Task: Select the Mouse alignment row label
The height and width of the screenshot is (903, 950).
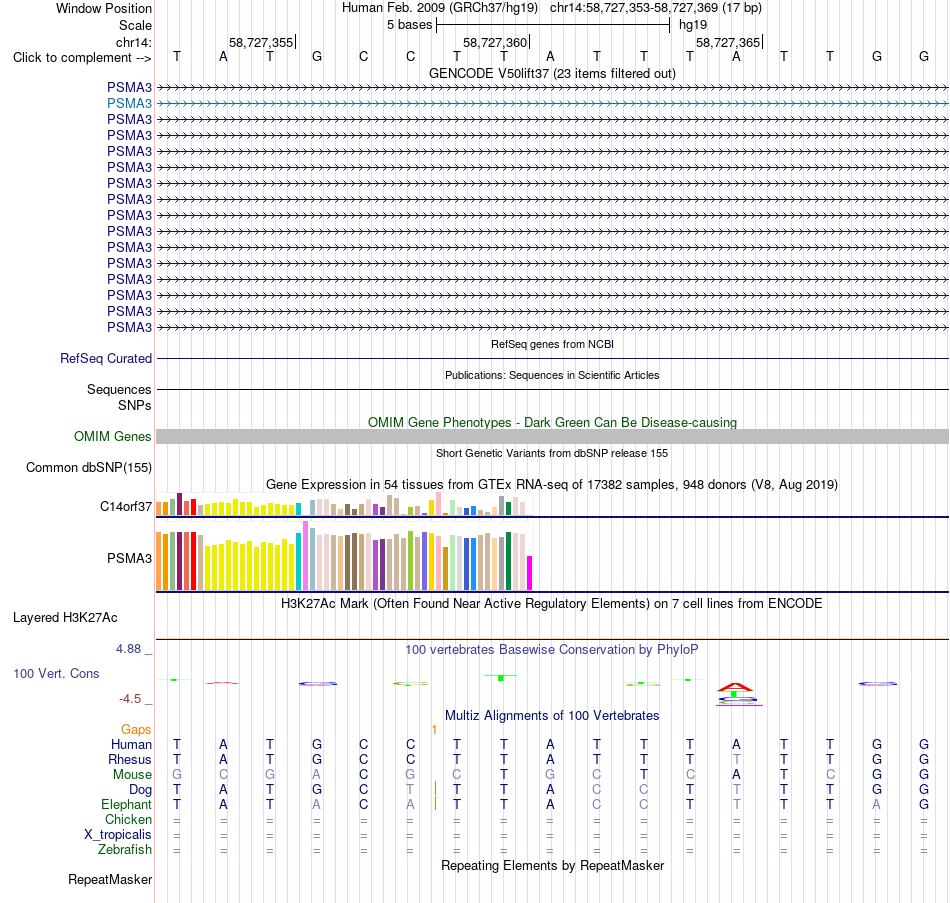Action: [132, 775]
